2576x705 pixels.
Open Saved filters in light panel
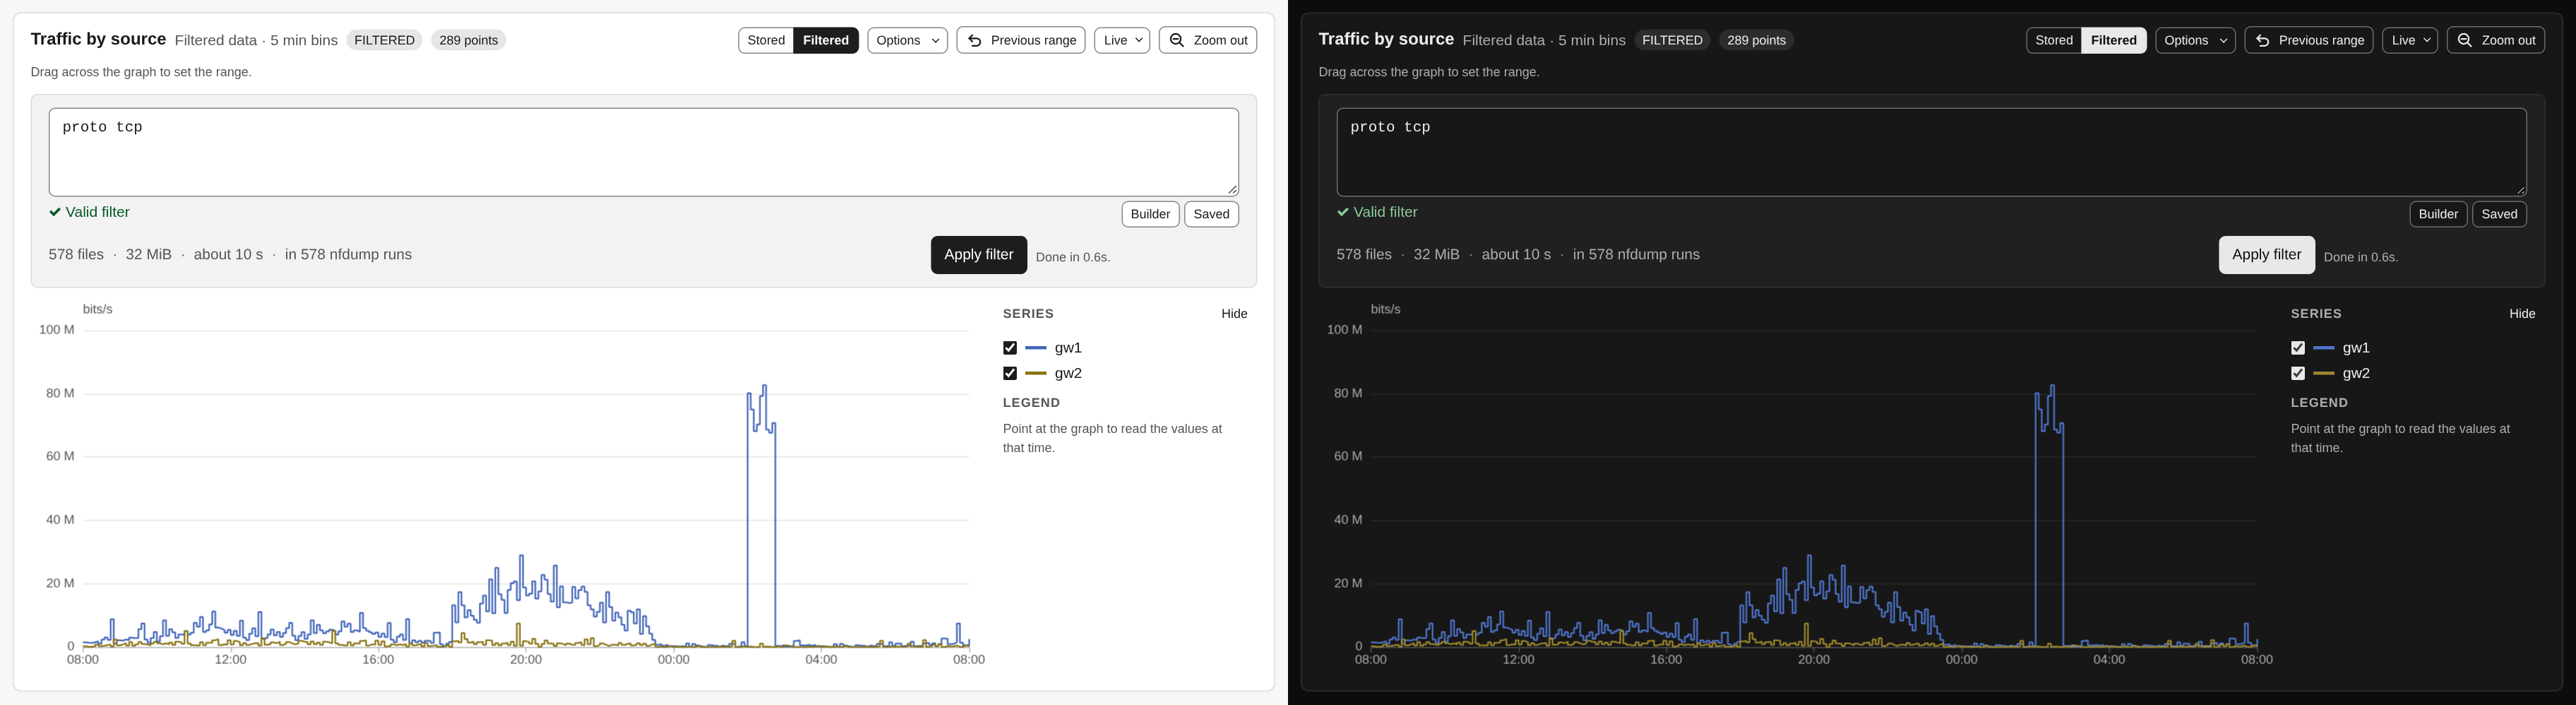coord(1211,214)
